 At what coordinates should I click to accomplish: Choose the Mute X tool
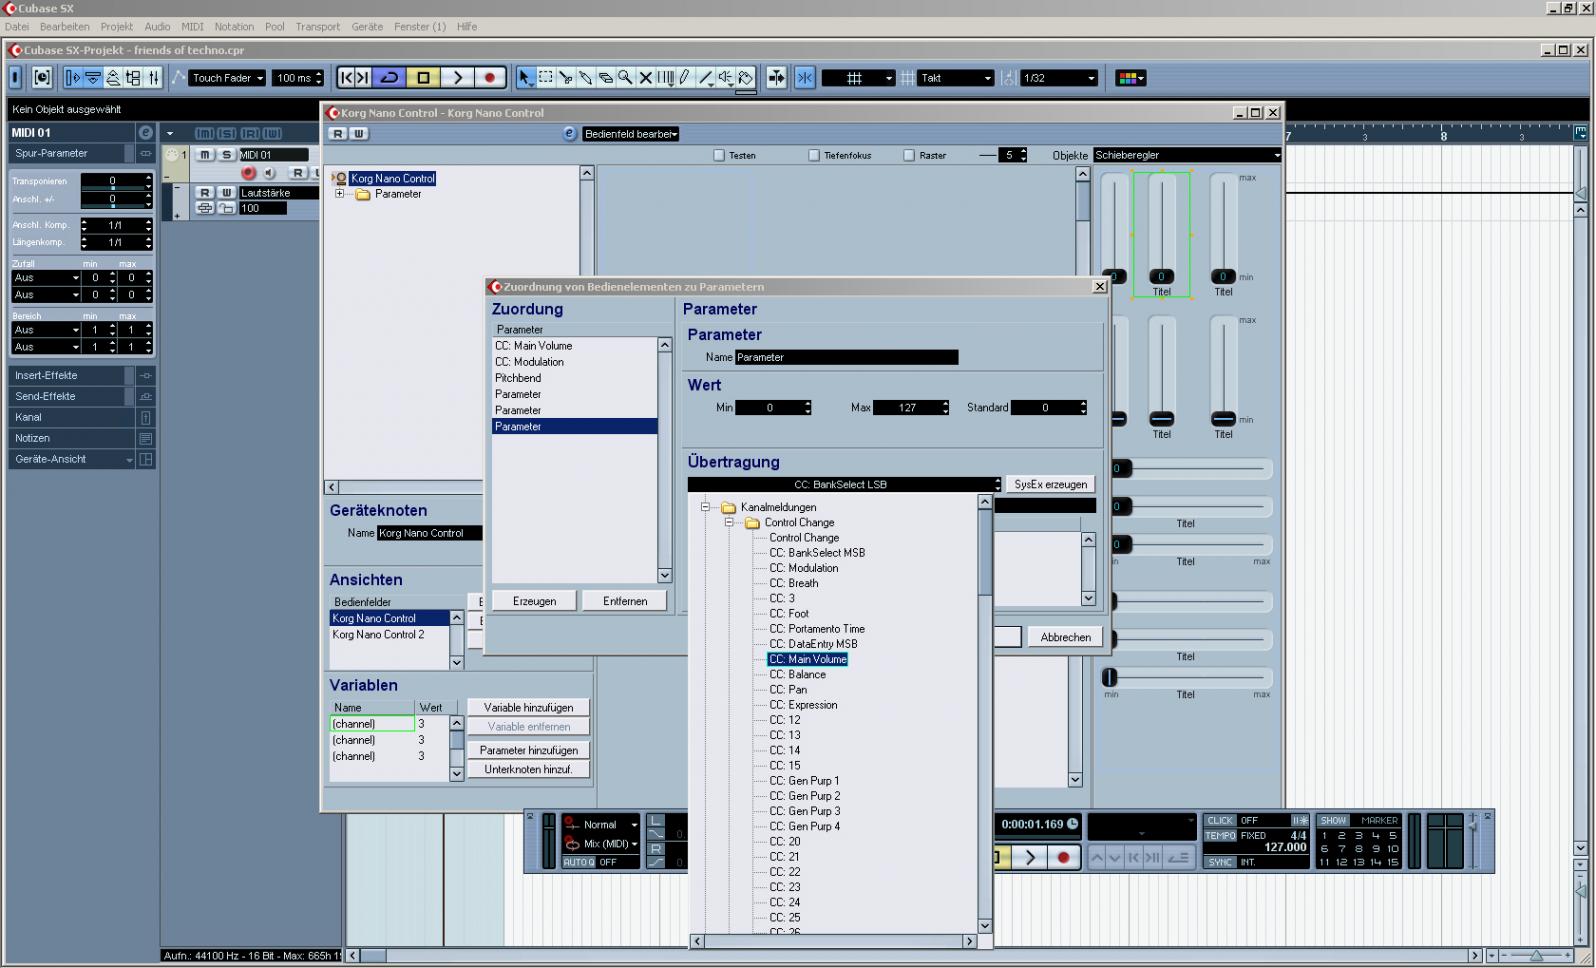click(645, 78)
